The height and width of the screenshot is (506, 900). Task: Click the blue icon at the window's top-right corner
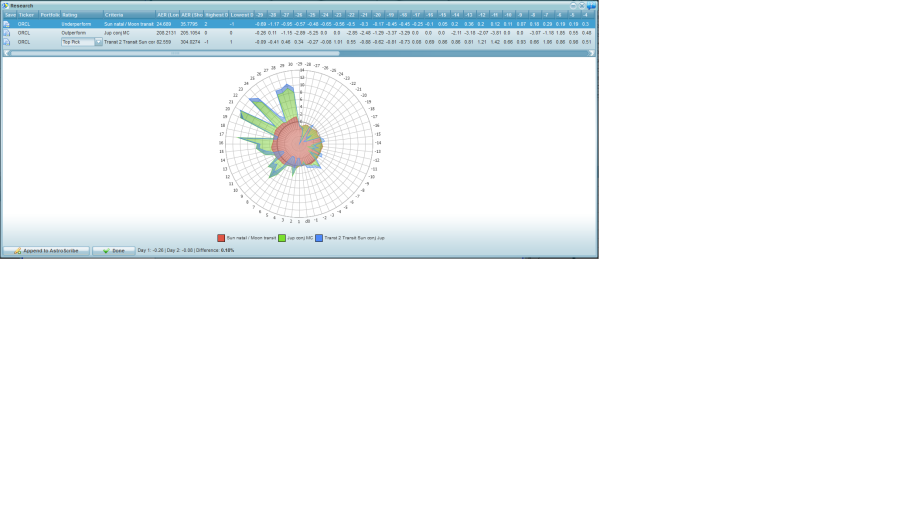point(592,6)
